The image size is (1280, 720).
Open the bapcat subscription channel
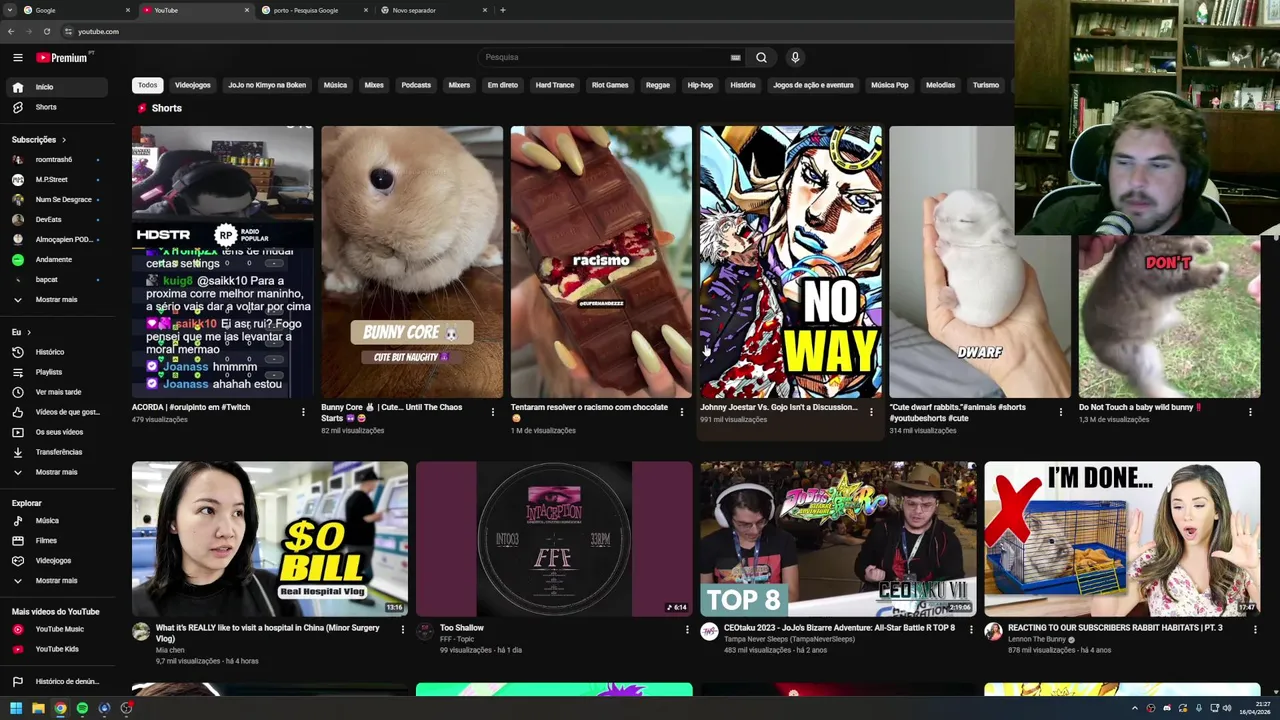click(57, 280)
